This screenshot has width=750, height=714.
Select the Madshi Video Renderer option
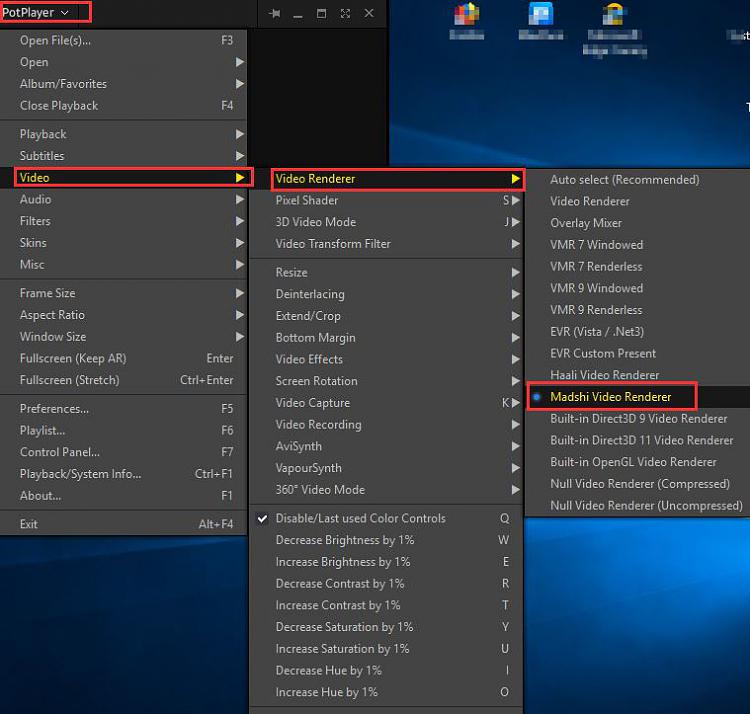pyautogui.click(x=610, y=397)
